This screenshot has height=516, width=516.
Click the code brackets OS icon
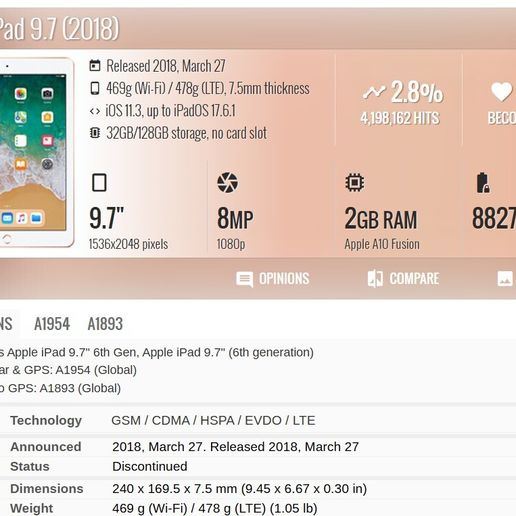coord(95,111)
